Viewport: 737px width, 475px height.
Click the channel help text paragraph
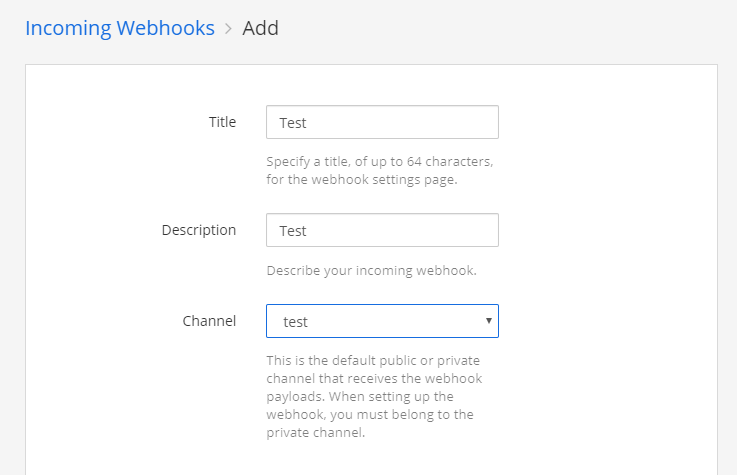[x=374, y=397]
